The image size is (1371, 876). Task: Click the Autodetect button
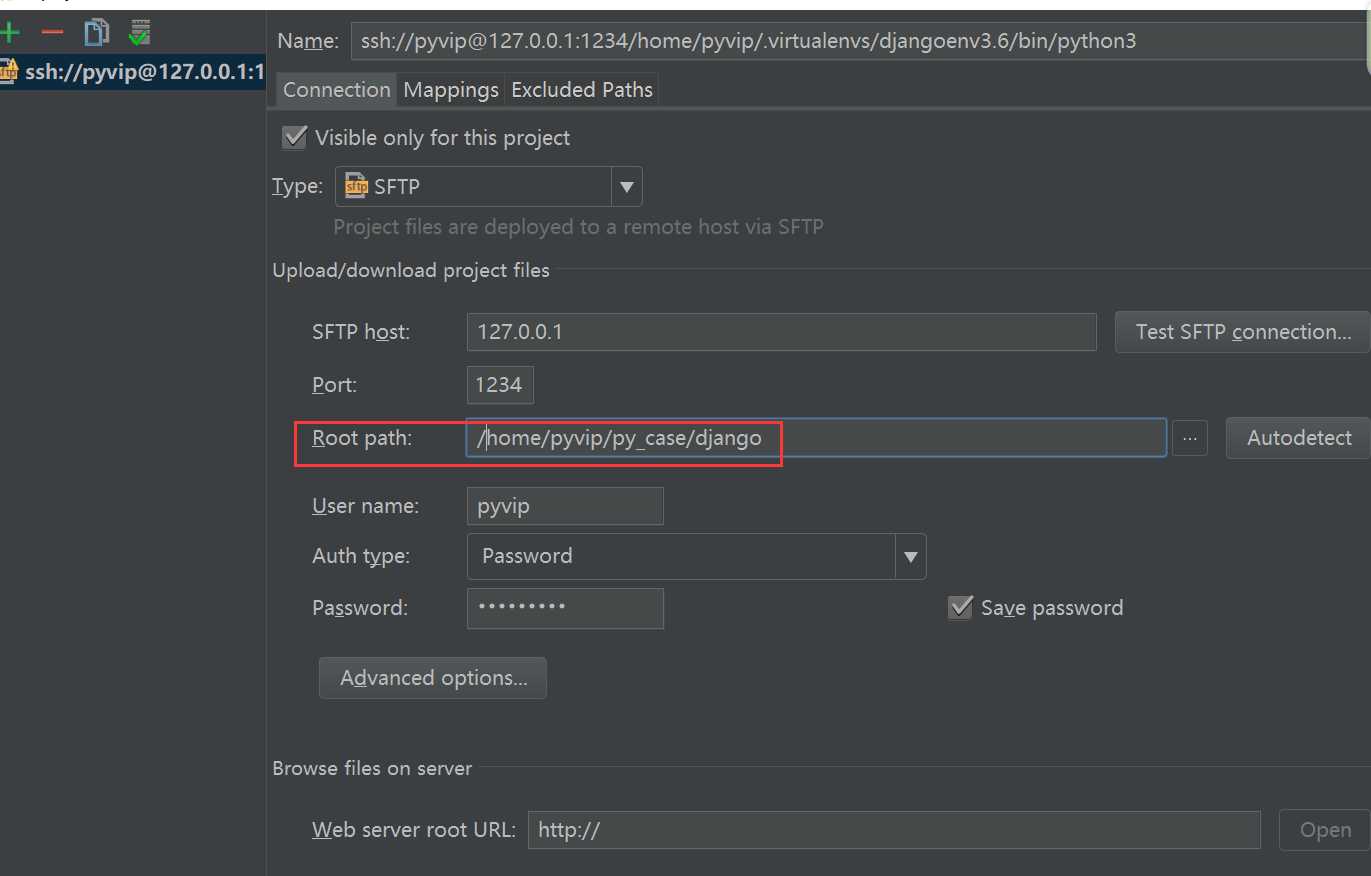pyautogui.click(x=1298, y=438)
